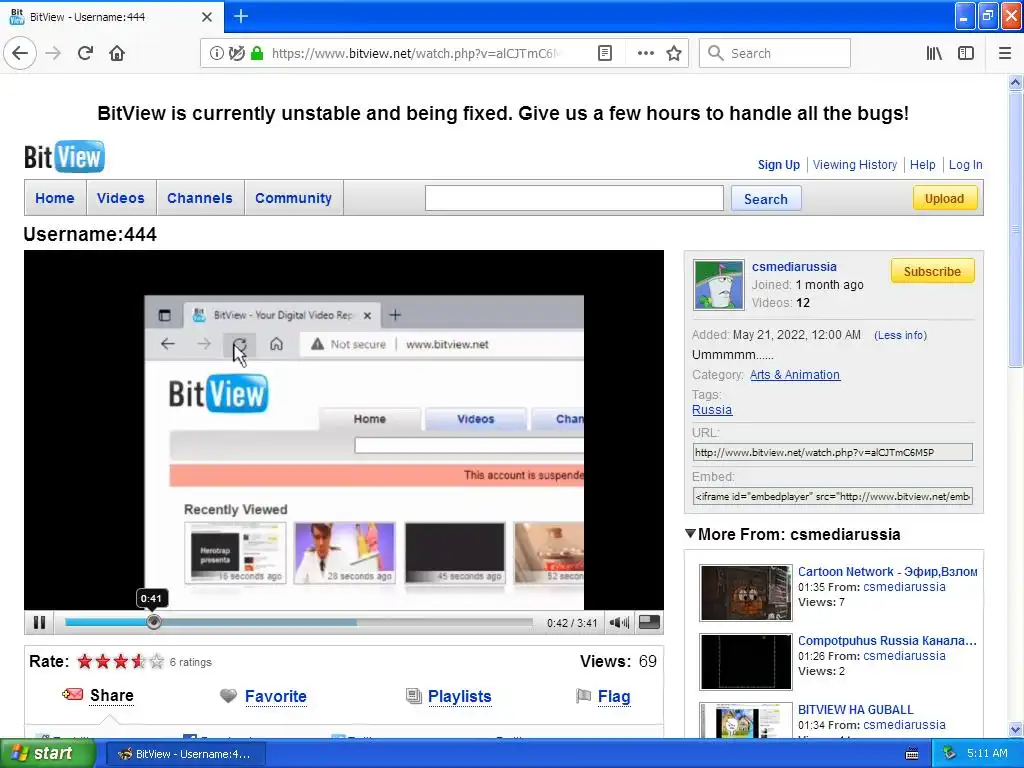
Task: Toggle the video fullscreen size icon
Action: pyautogui.click(x=649, y=622)
